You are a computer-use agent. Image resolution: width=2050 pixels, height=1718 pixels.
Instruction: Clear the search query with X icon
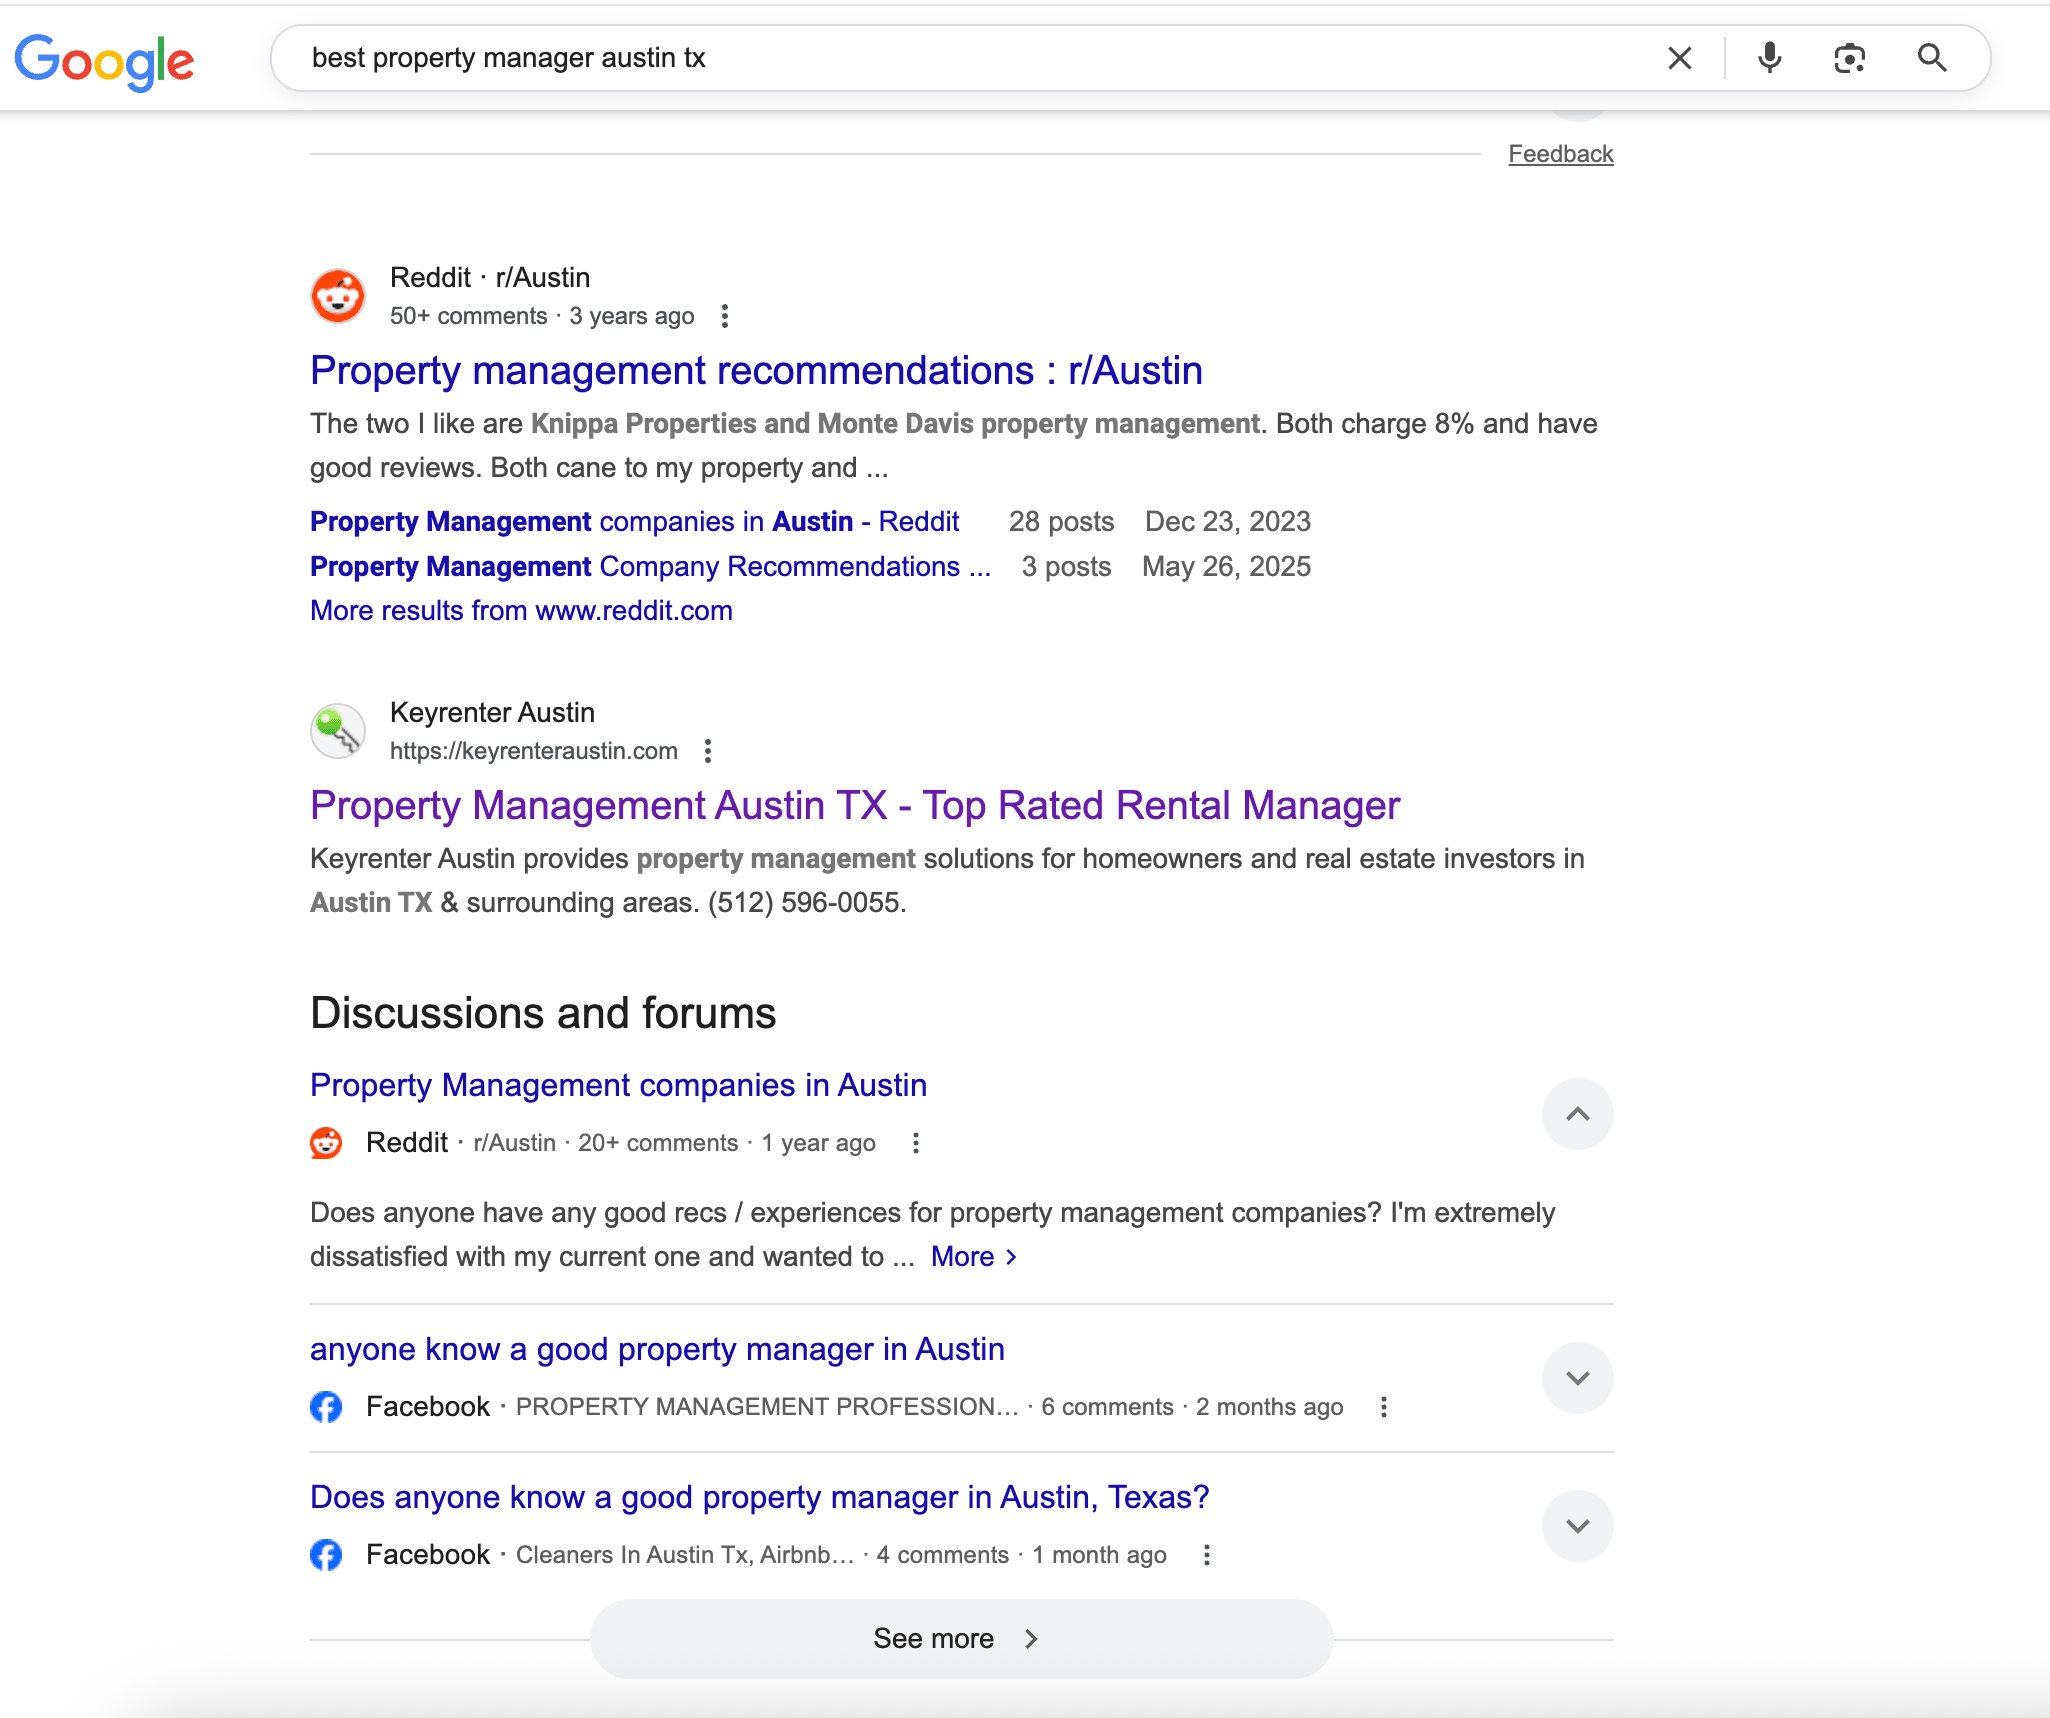tap(1680, 58)
